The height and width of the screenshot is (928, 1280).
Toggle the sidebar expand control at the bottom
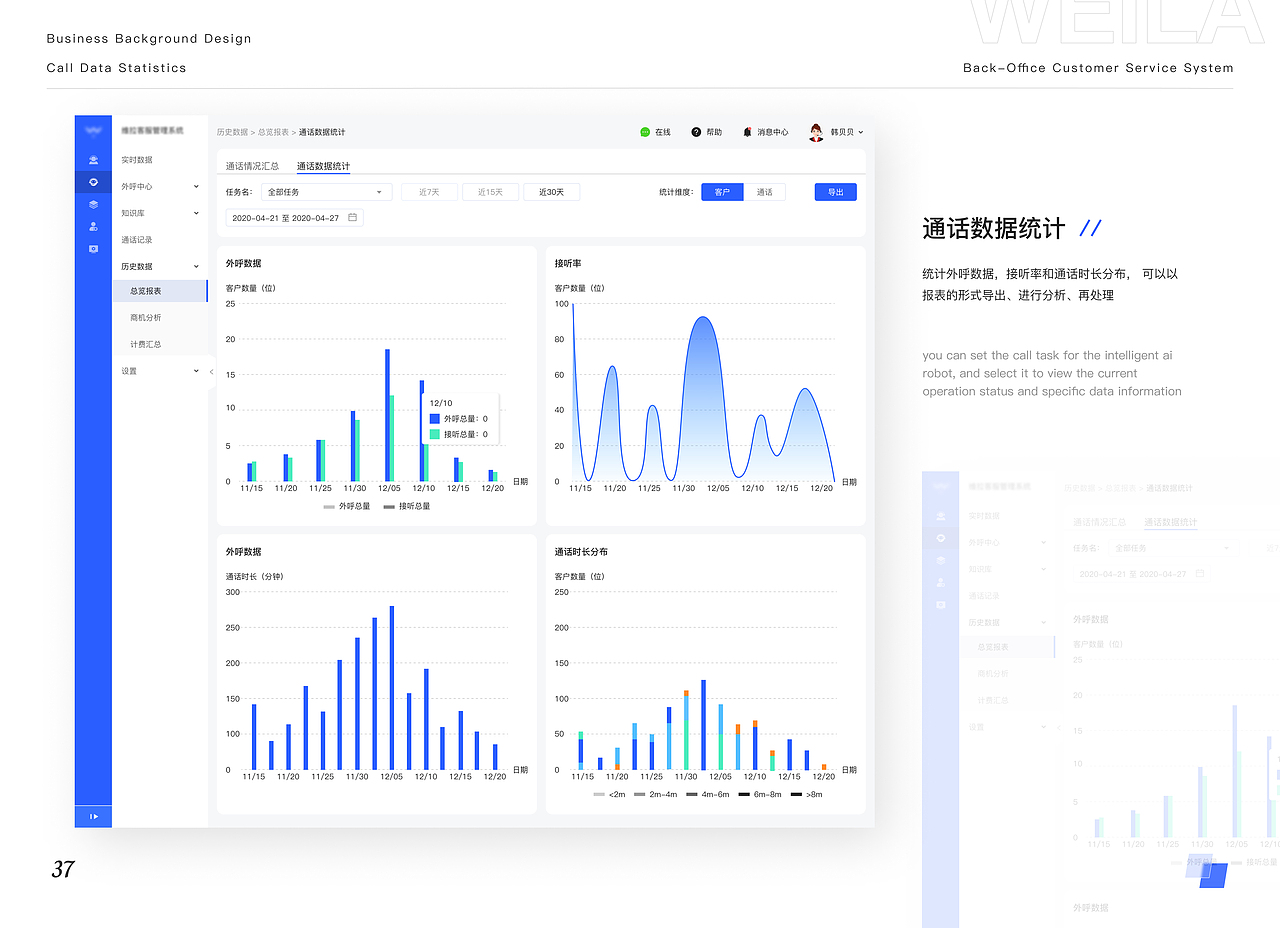[x=93, y=816]
